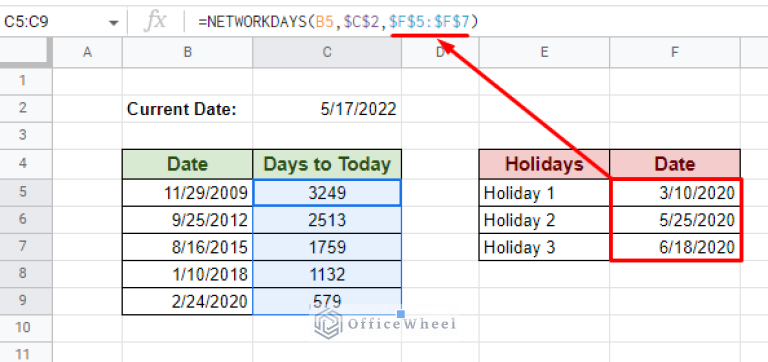The height and width of the screenshot is (362, 768).
Task: Select the date cell 11/29/2009
Action: (188, 193)
